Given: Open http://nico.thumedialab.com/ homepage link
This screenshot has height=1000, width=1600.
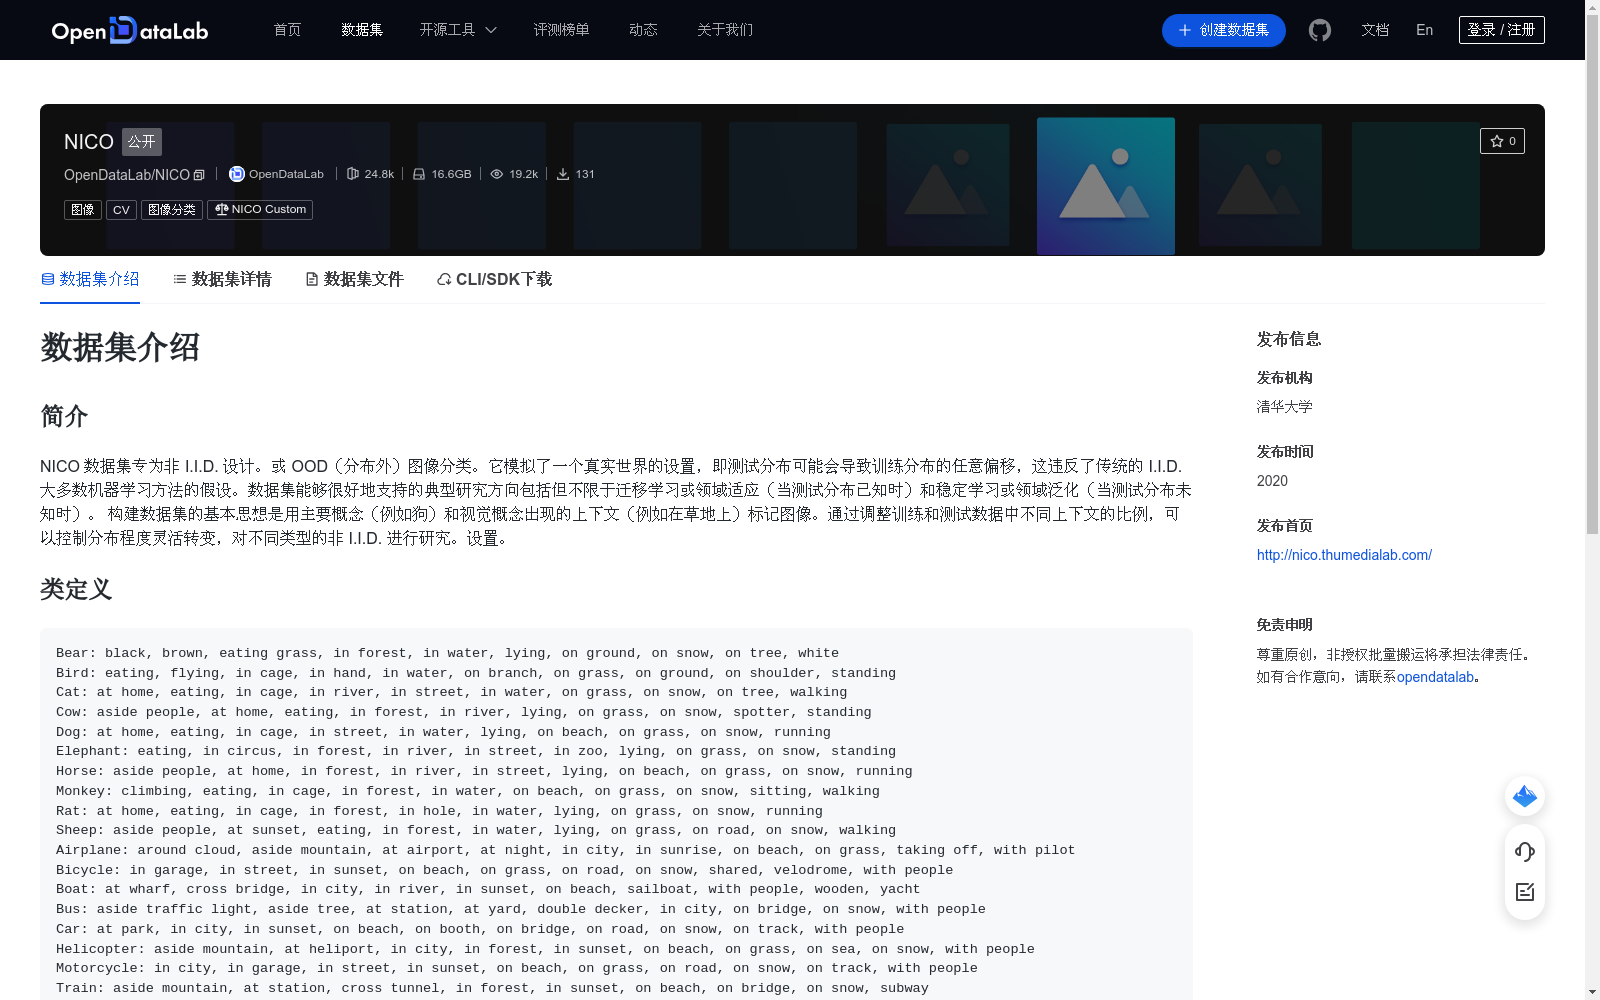Looking at the screenshot, I should coord(1344,555).
